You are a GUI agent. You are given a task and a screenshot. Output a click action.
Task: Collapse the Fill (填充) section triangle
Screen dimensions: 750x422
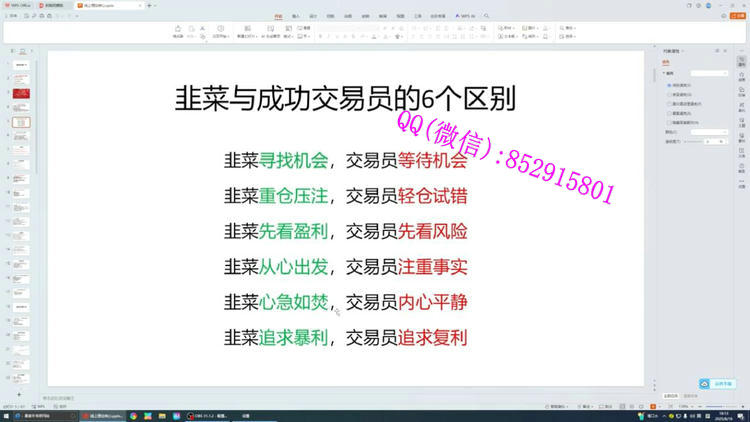tap(664, 73)
